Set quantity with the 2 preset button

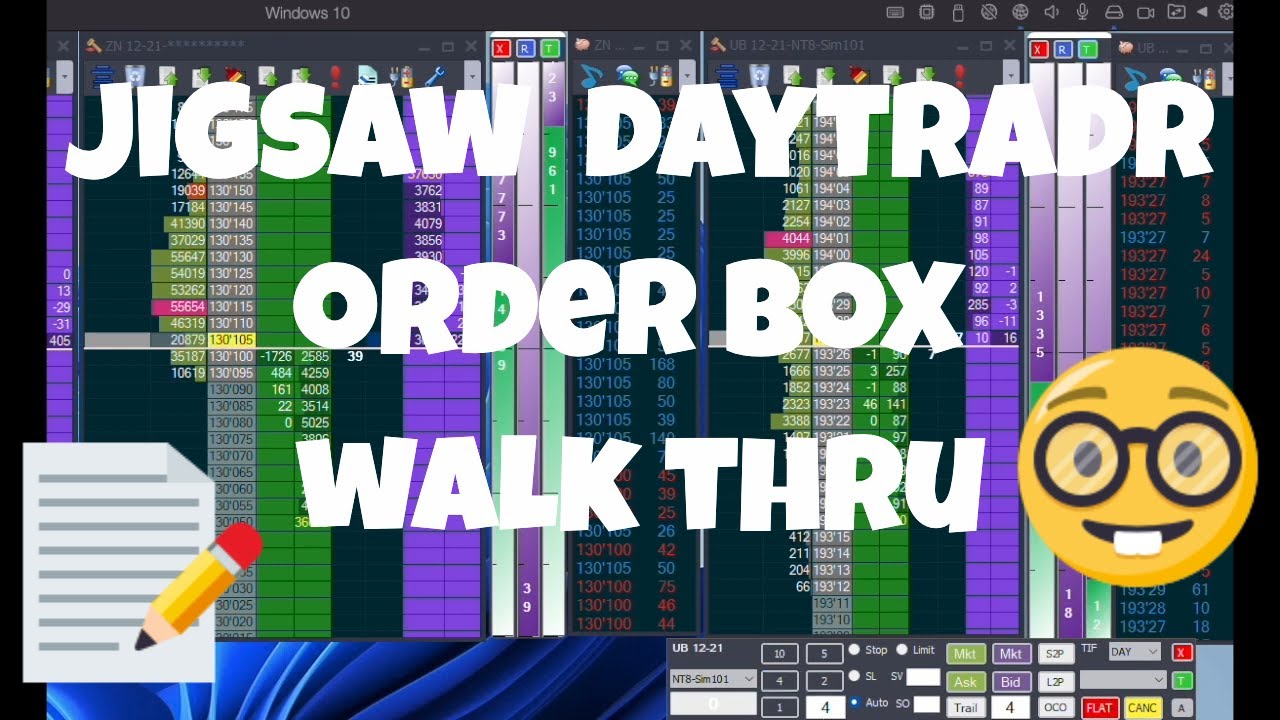coord(824,681)
